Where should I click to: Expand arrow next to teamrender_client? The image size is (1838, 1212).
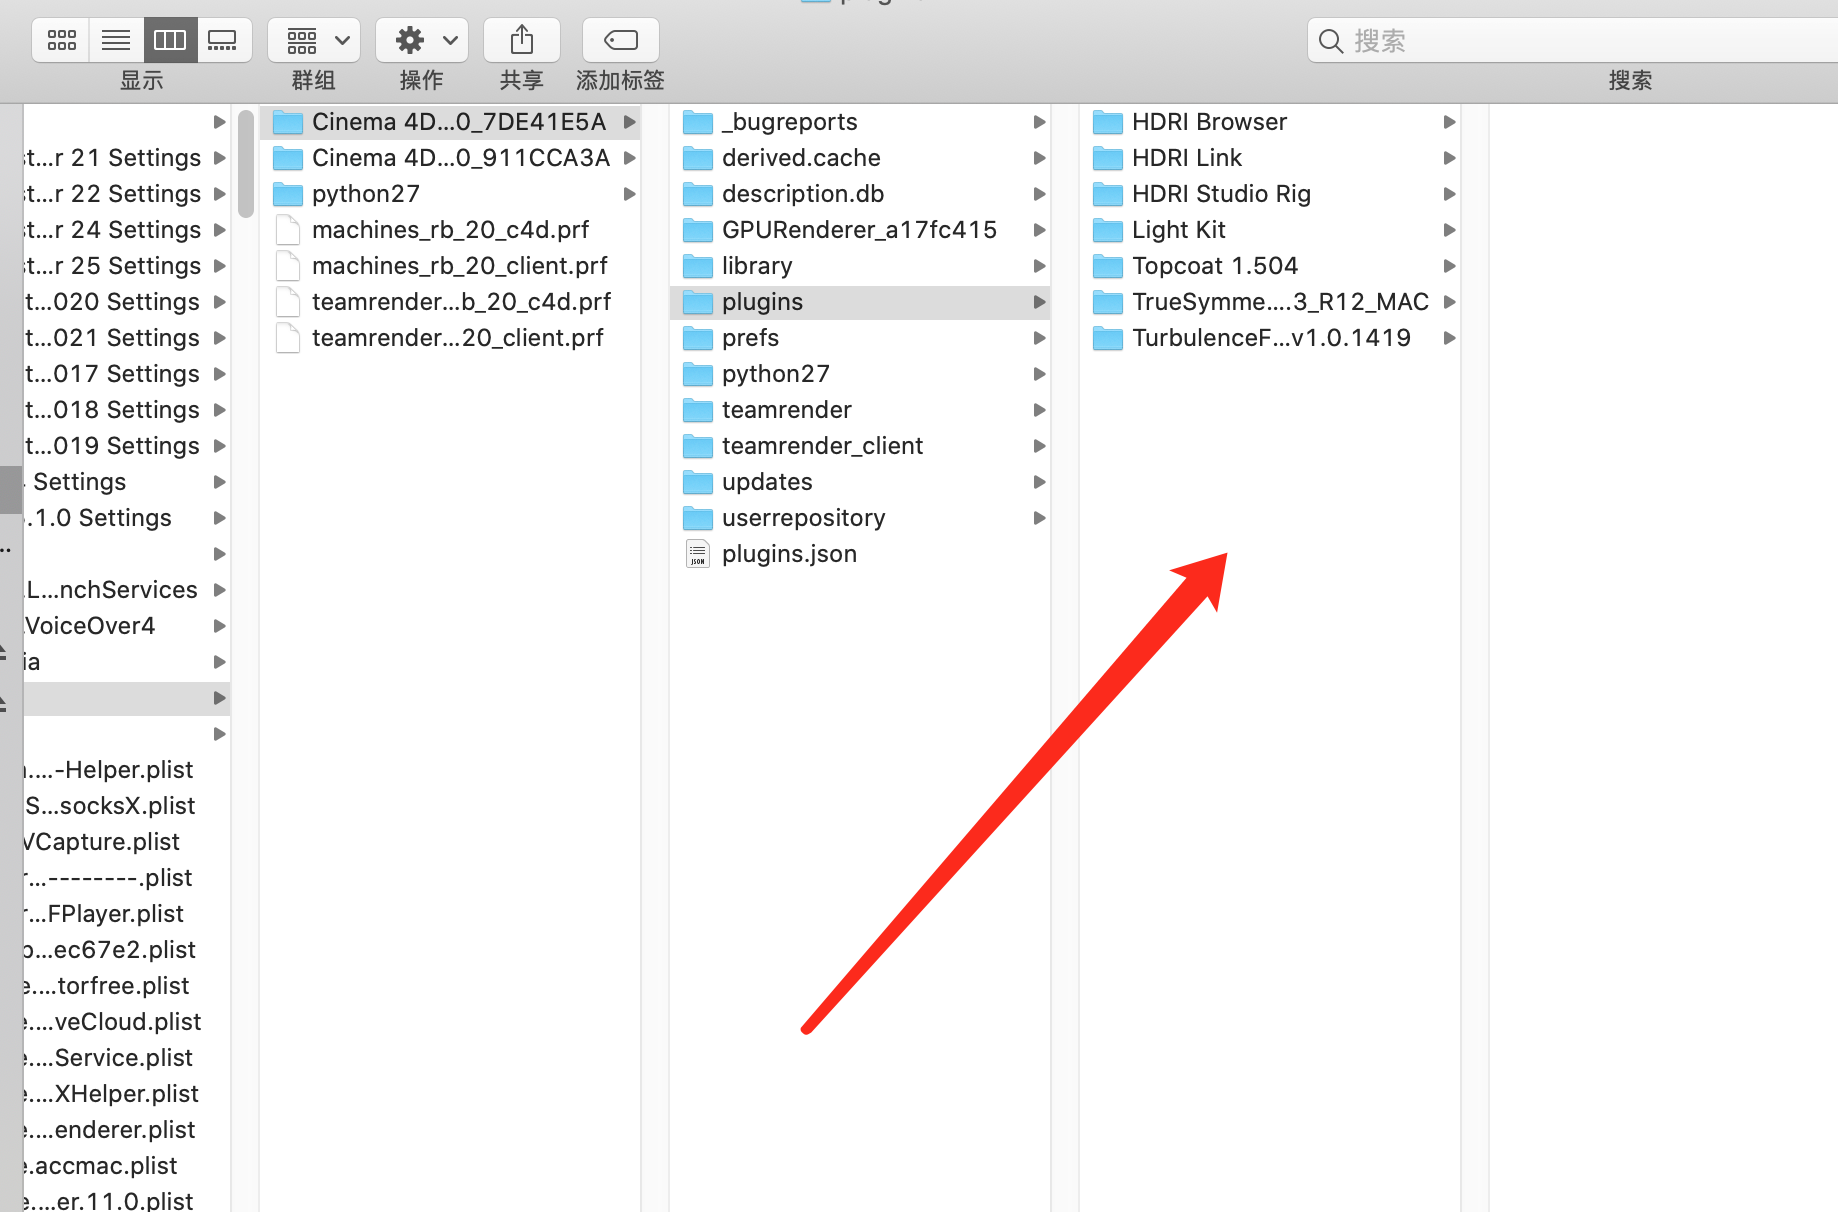pos(1039,446)
